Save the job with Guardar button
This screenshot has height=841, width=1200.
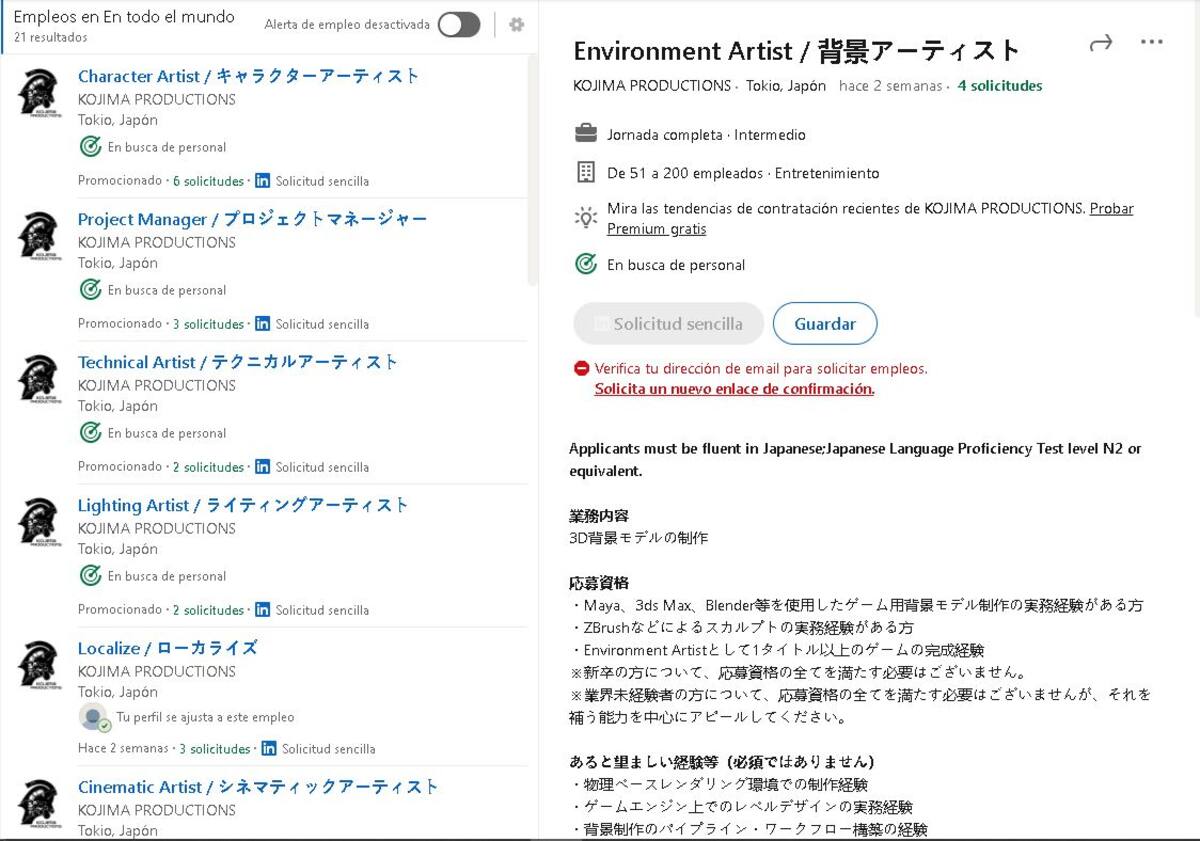click(x=825, y=324)
